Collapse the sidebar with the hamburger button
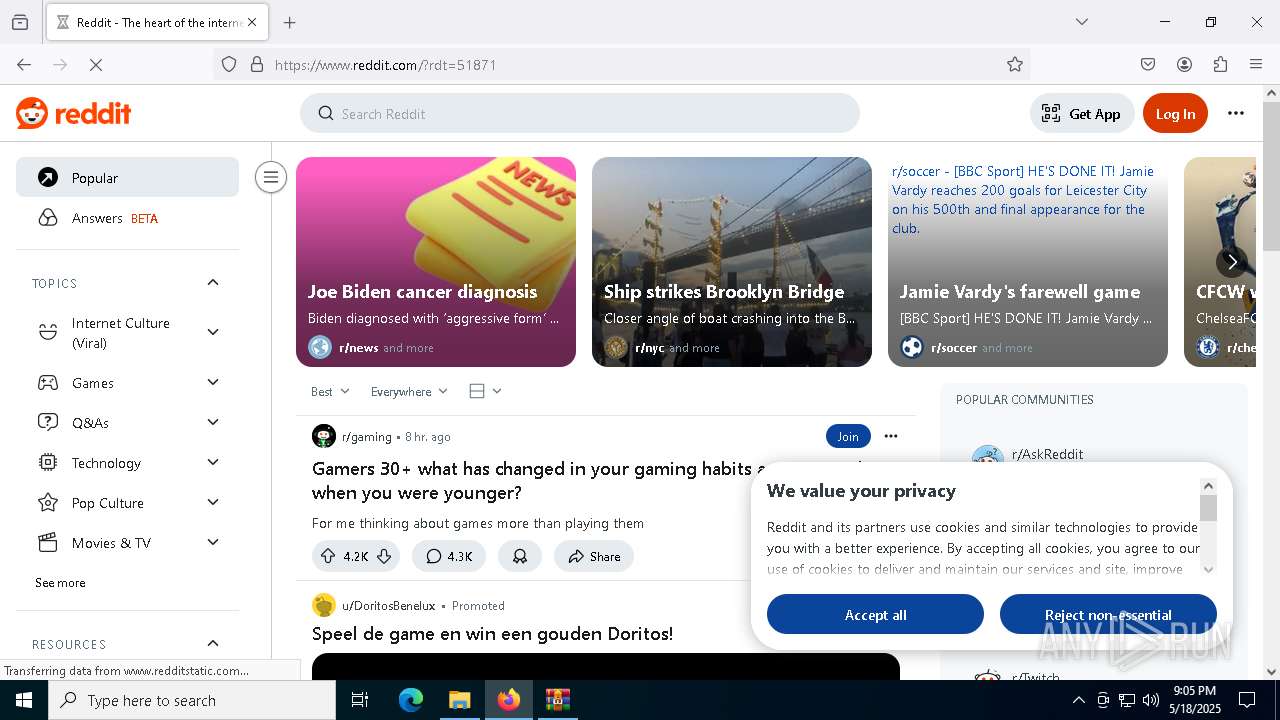Screen dimensions: 1280x720 (271, 177)
